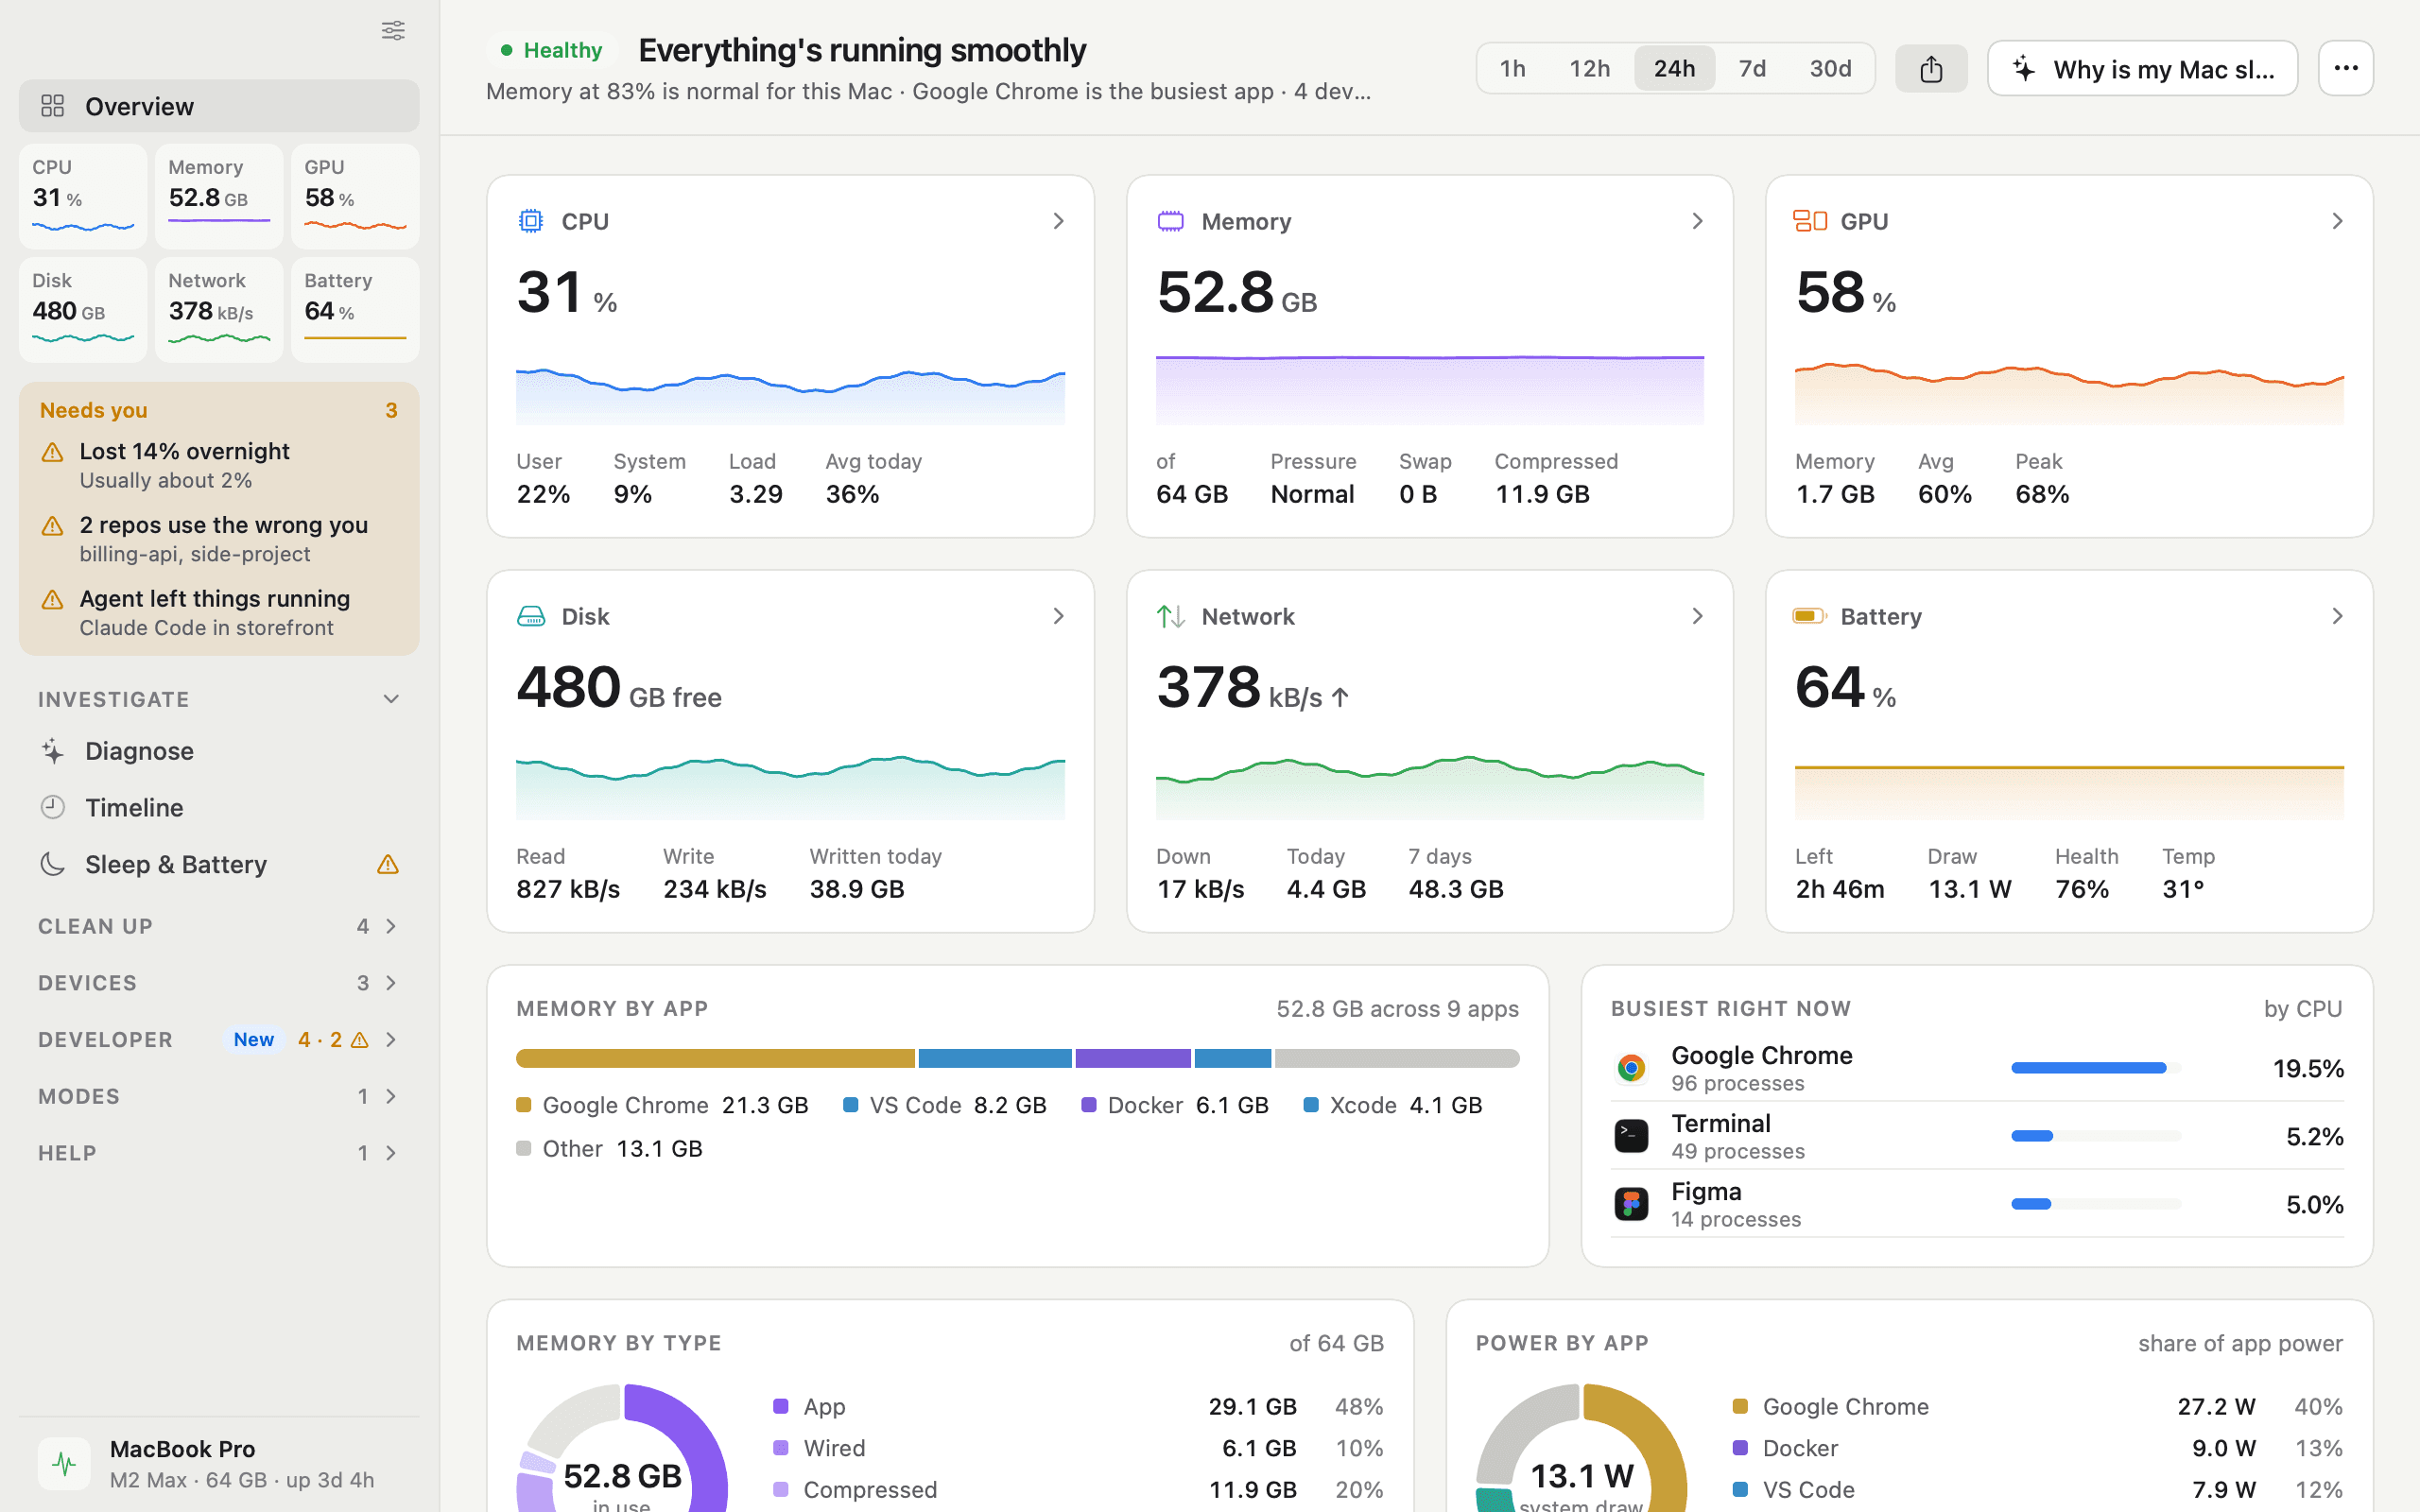Viewport: 2420px width, 1512px height.
Task: Select the 1h time range
Action: tap(1512, 68)
